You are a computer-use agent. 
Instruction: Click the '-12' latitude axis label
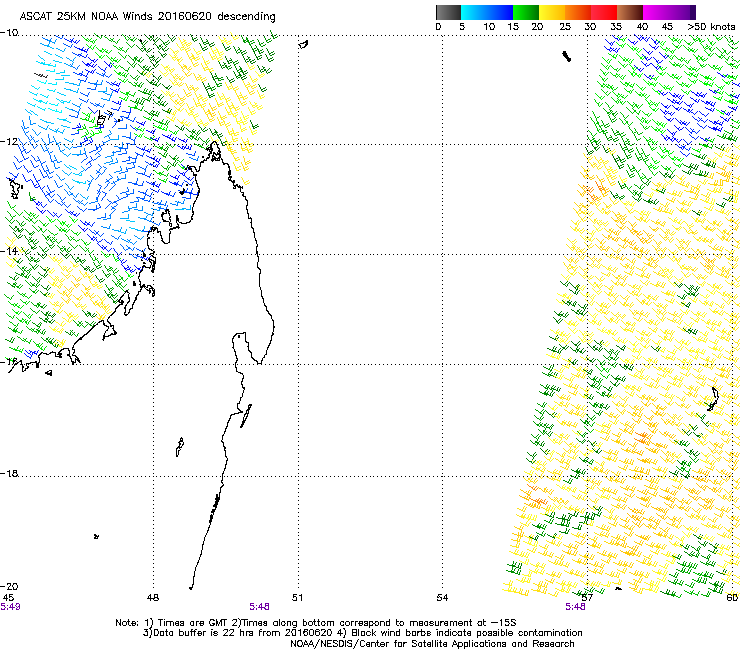click(9, 142)
